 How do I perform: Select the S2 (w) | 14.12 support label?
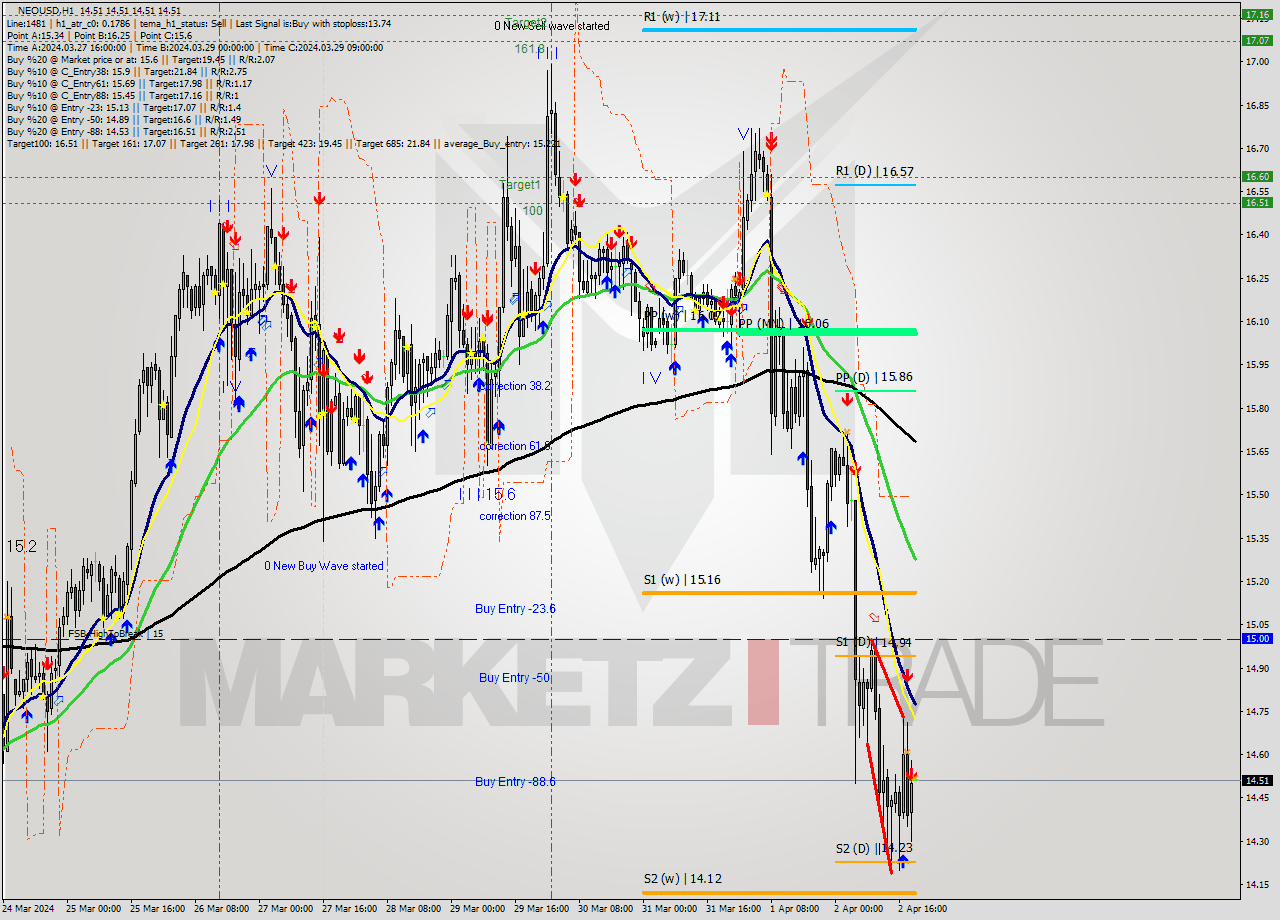[x=681, y=879]
